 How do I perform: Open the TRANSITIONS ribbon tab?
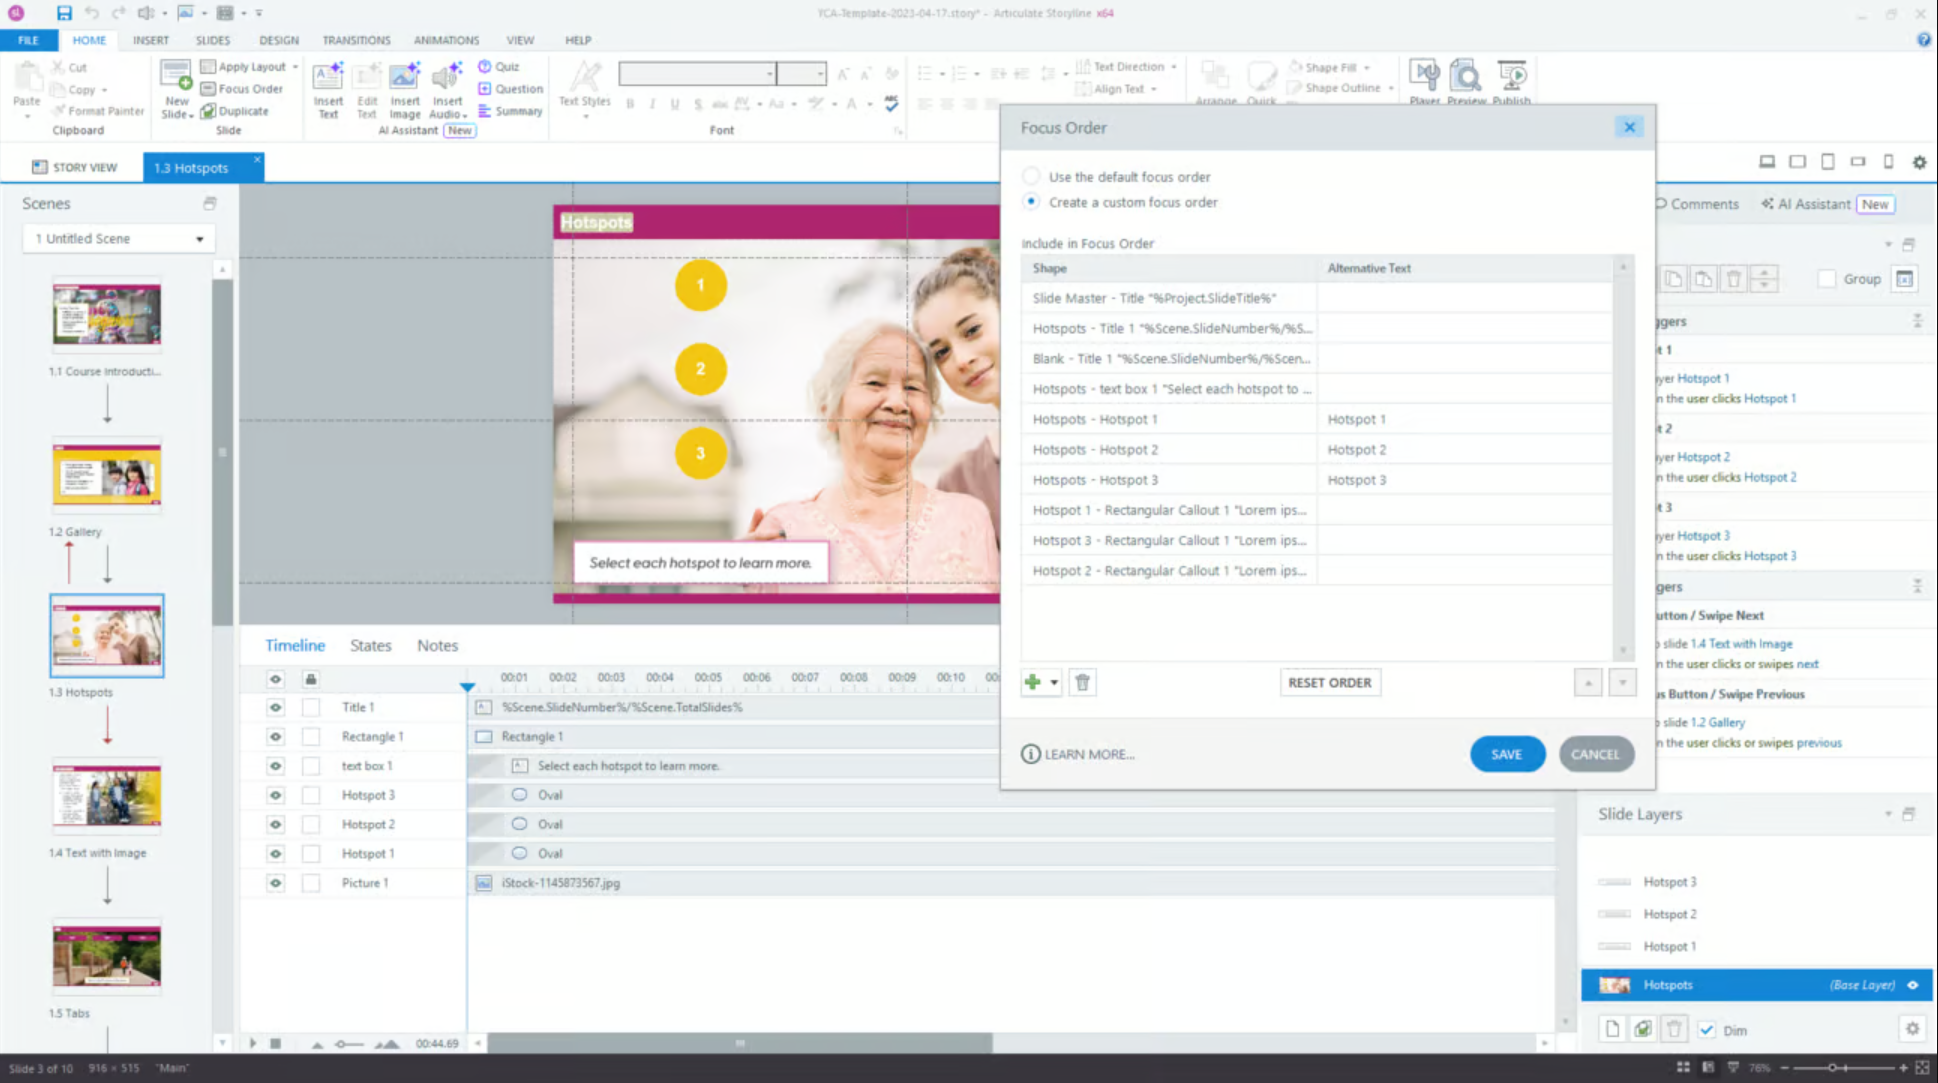pyautogui.click(x=355, y=40)
